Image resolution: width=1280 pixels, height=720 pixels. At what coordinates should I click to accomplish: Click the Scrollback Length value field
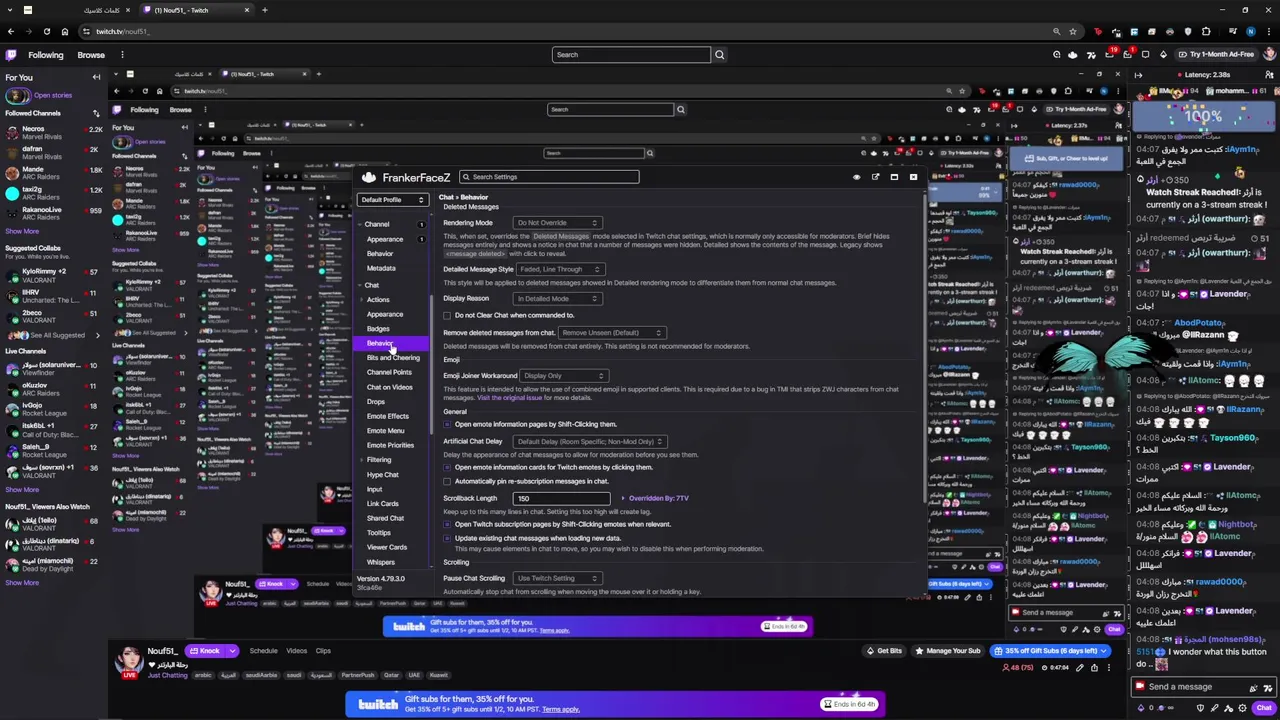(561, 498)
